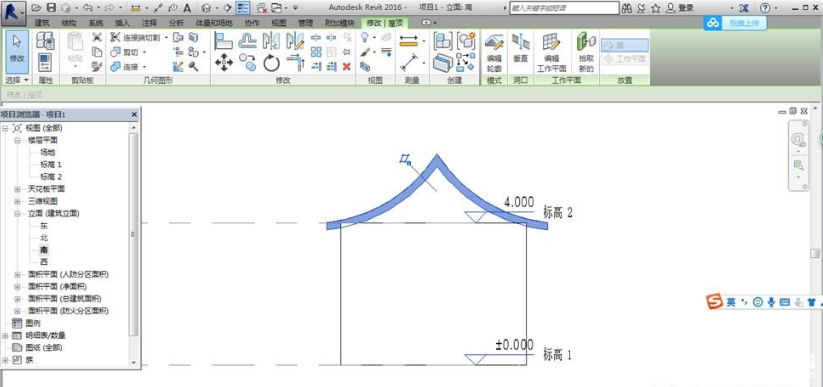Screen dimensions: 823x387
Task: Click the Aligned Dimension measure icon
Action: tap(409, 40)
